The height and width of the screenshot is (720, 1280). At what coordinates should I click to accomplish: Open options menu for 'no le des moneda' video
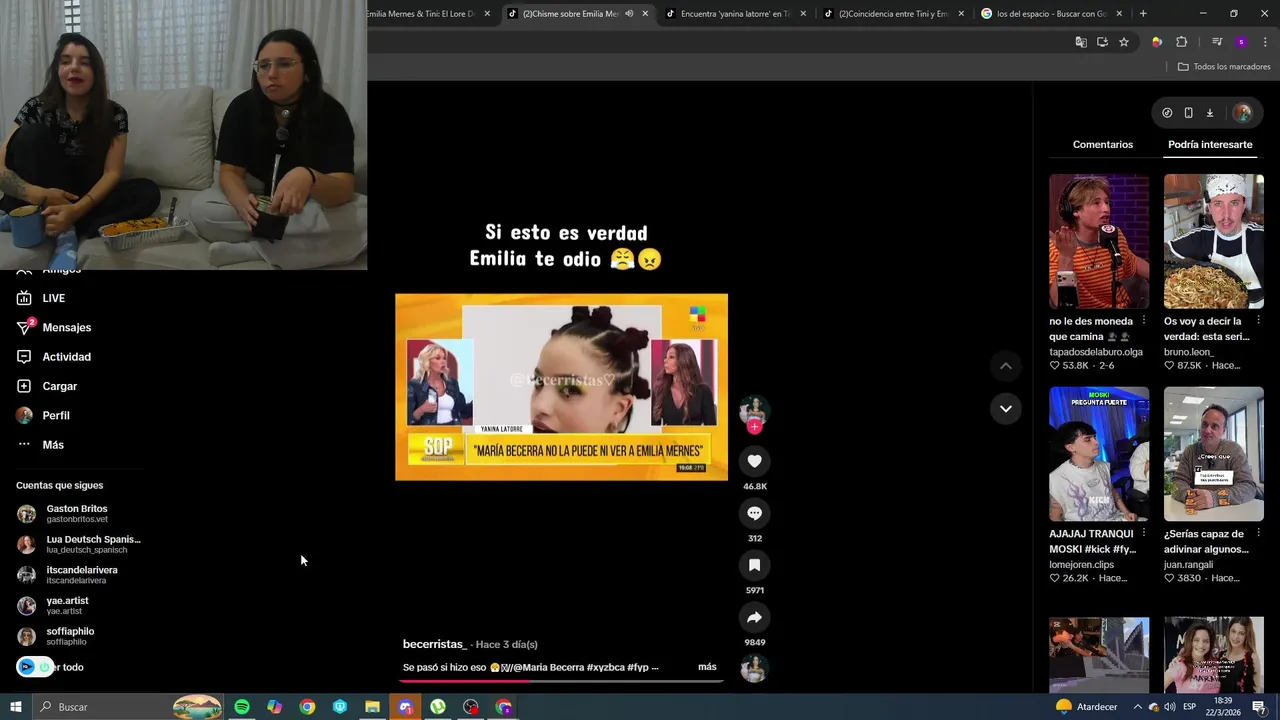[1143, 321]
